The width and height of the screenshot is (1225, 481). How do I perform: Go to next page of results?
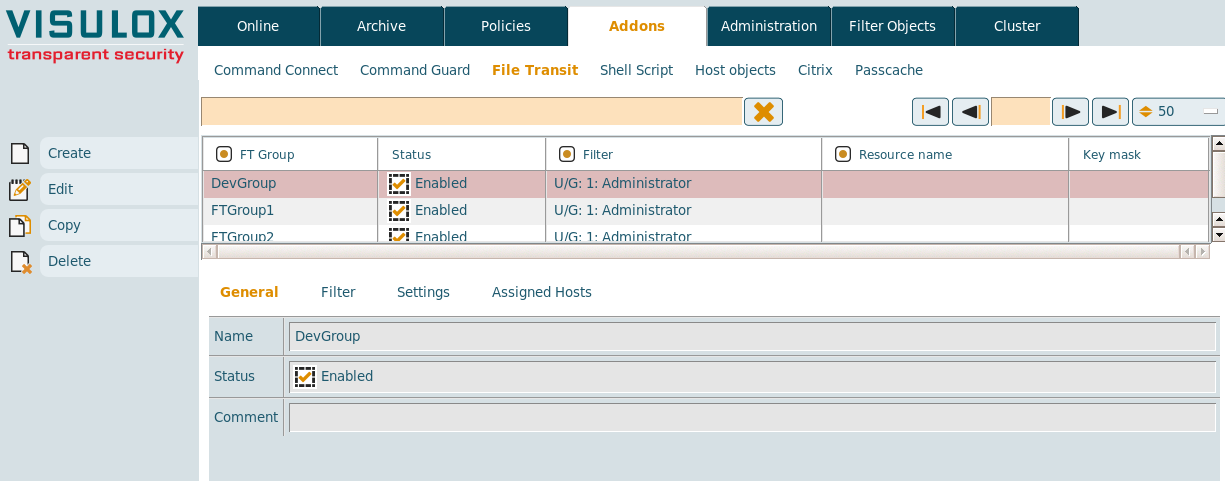1070,112
